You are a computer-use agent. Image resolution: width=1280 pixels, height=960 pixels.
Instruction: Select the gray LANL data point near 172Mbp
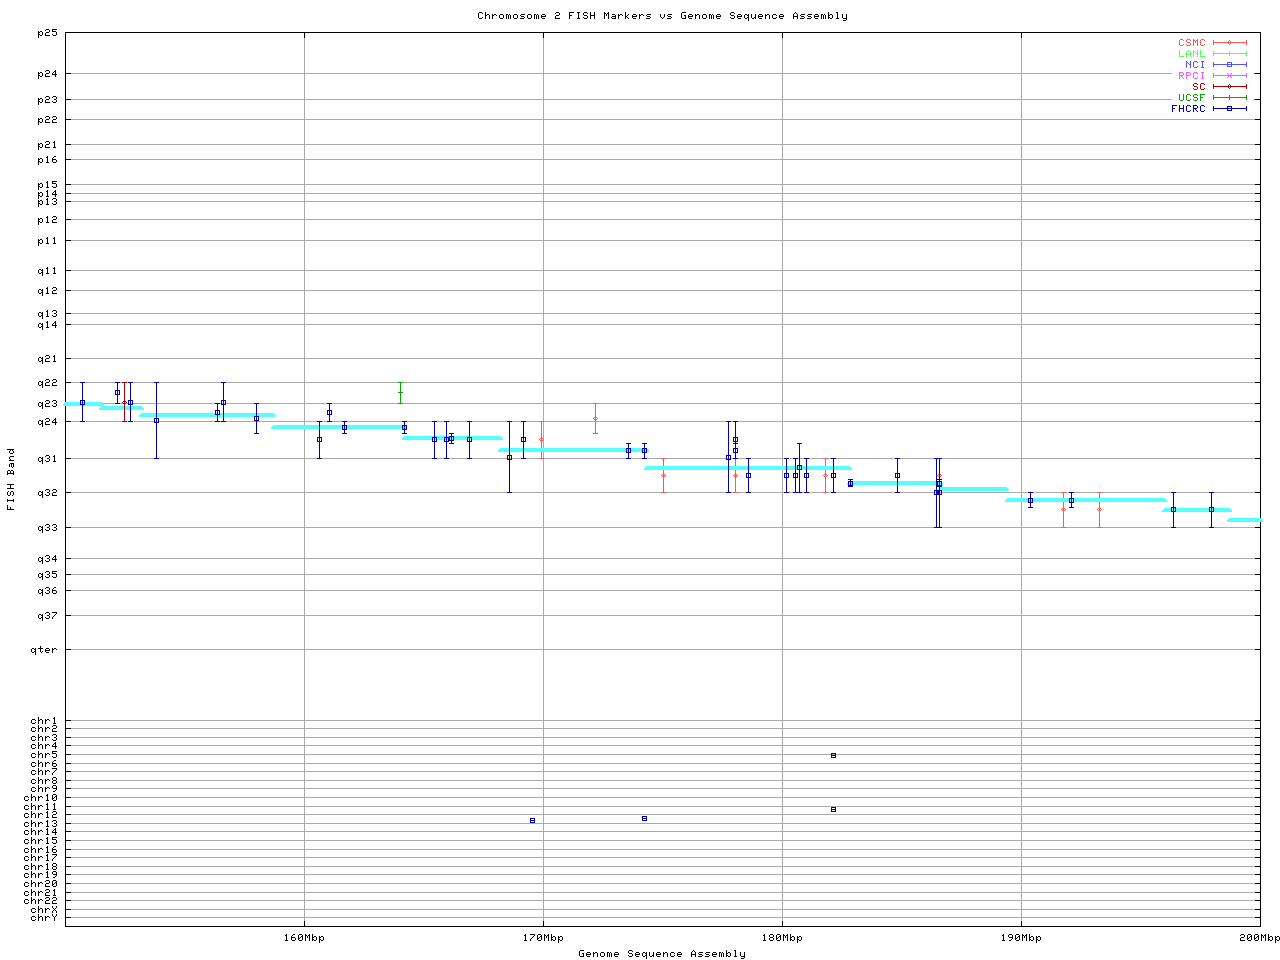coord(595,418)
